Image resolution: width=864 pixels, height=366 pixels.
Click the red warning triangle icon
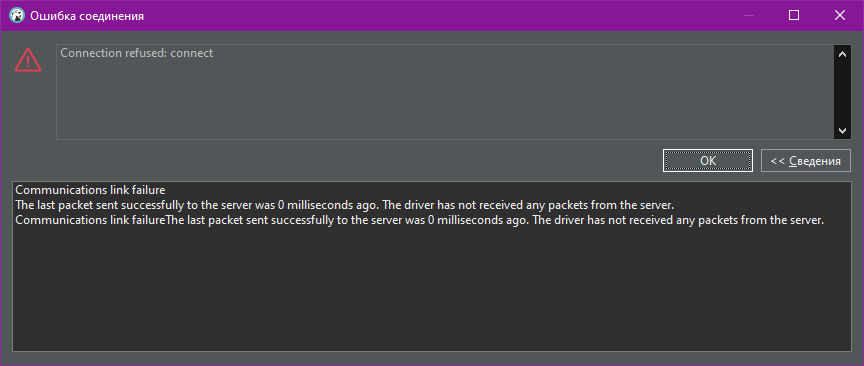28,60
